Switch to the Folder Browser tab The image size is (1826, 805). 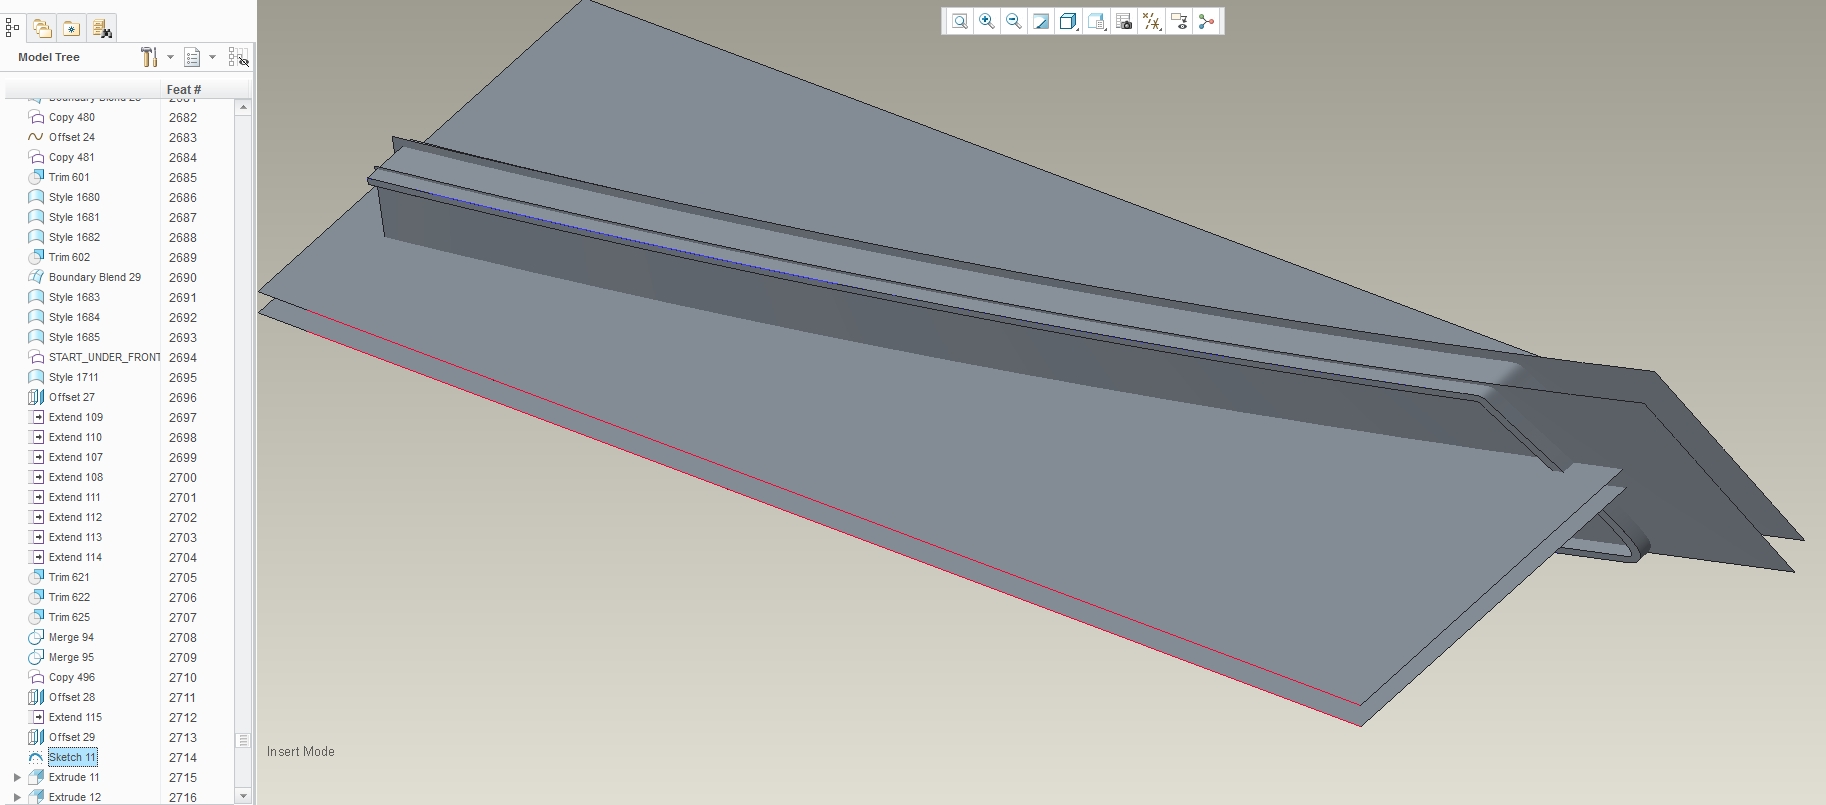pyautogui.click(x=42, y=28)
